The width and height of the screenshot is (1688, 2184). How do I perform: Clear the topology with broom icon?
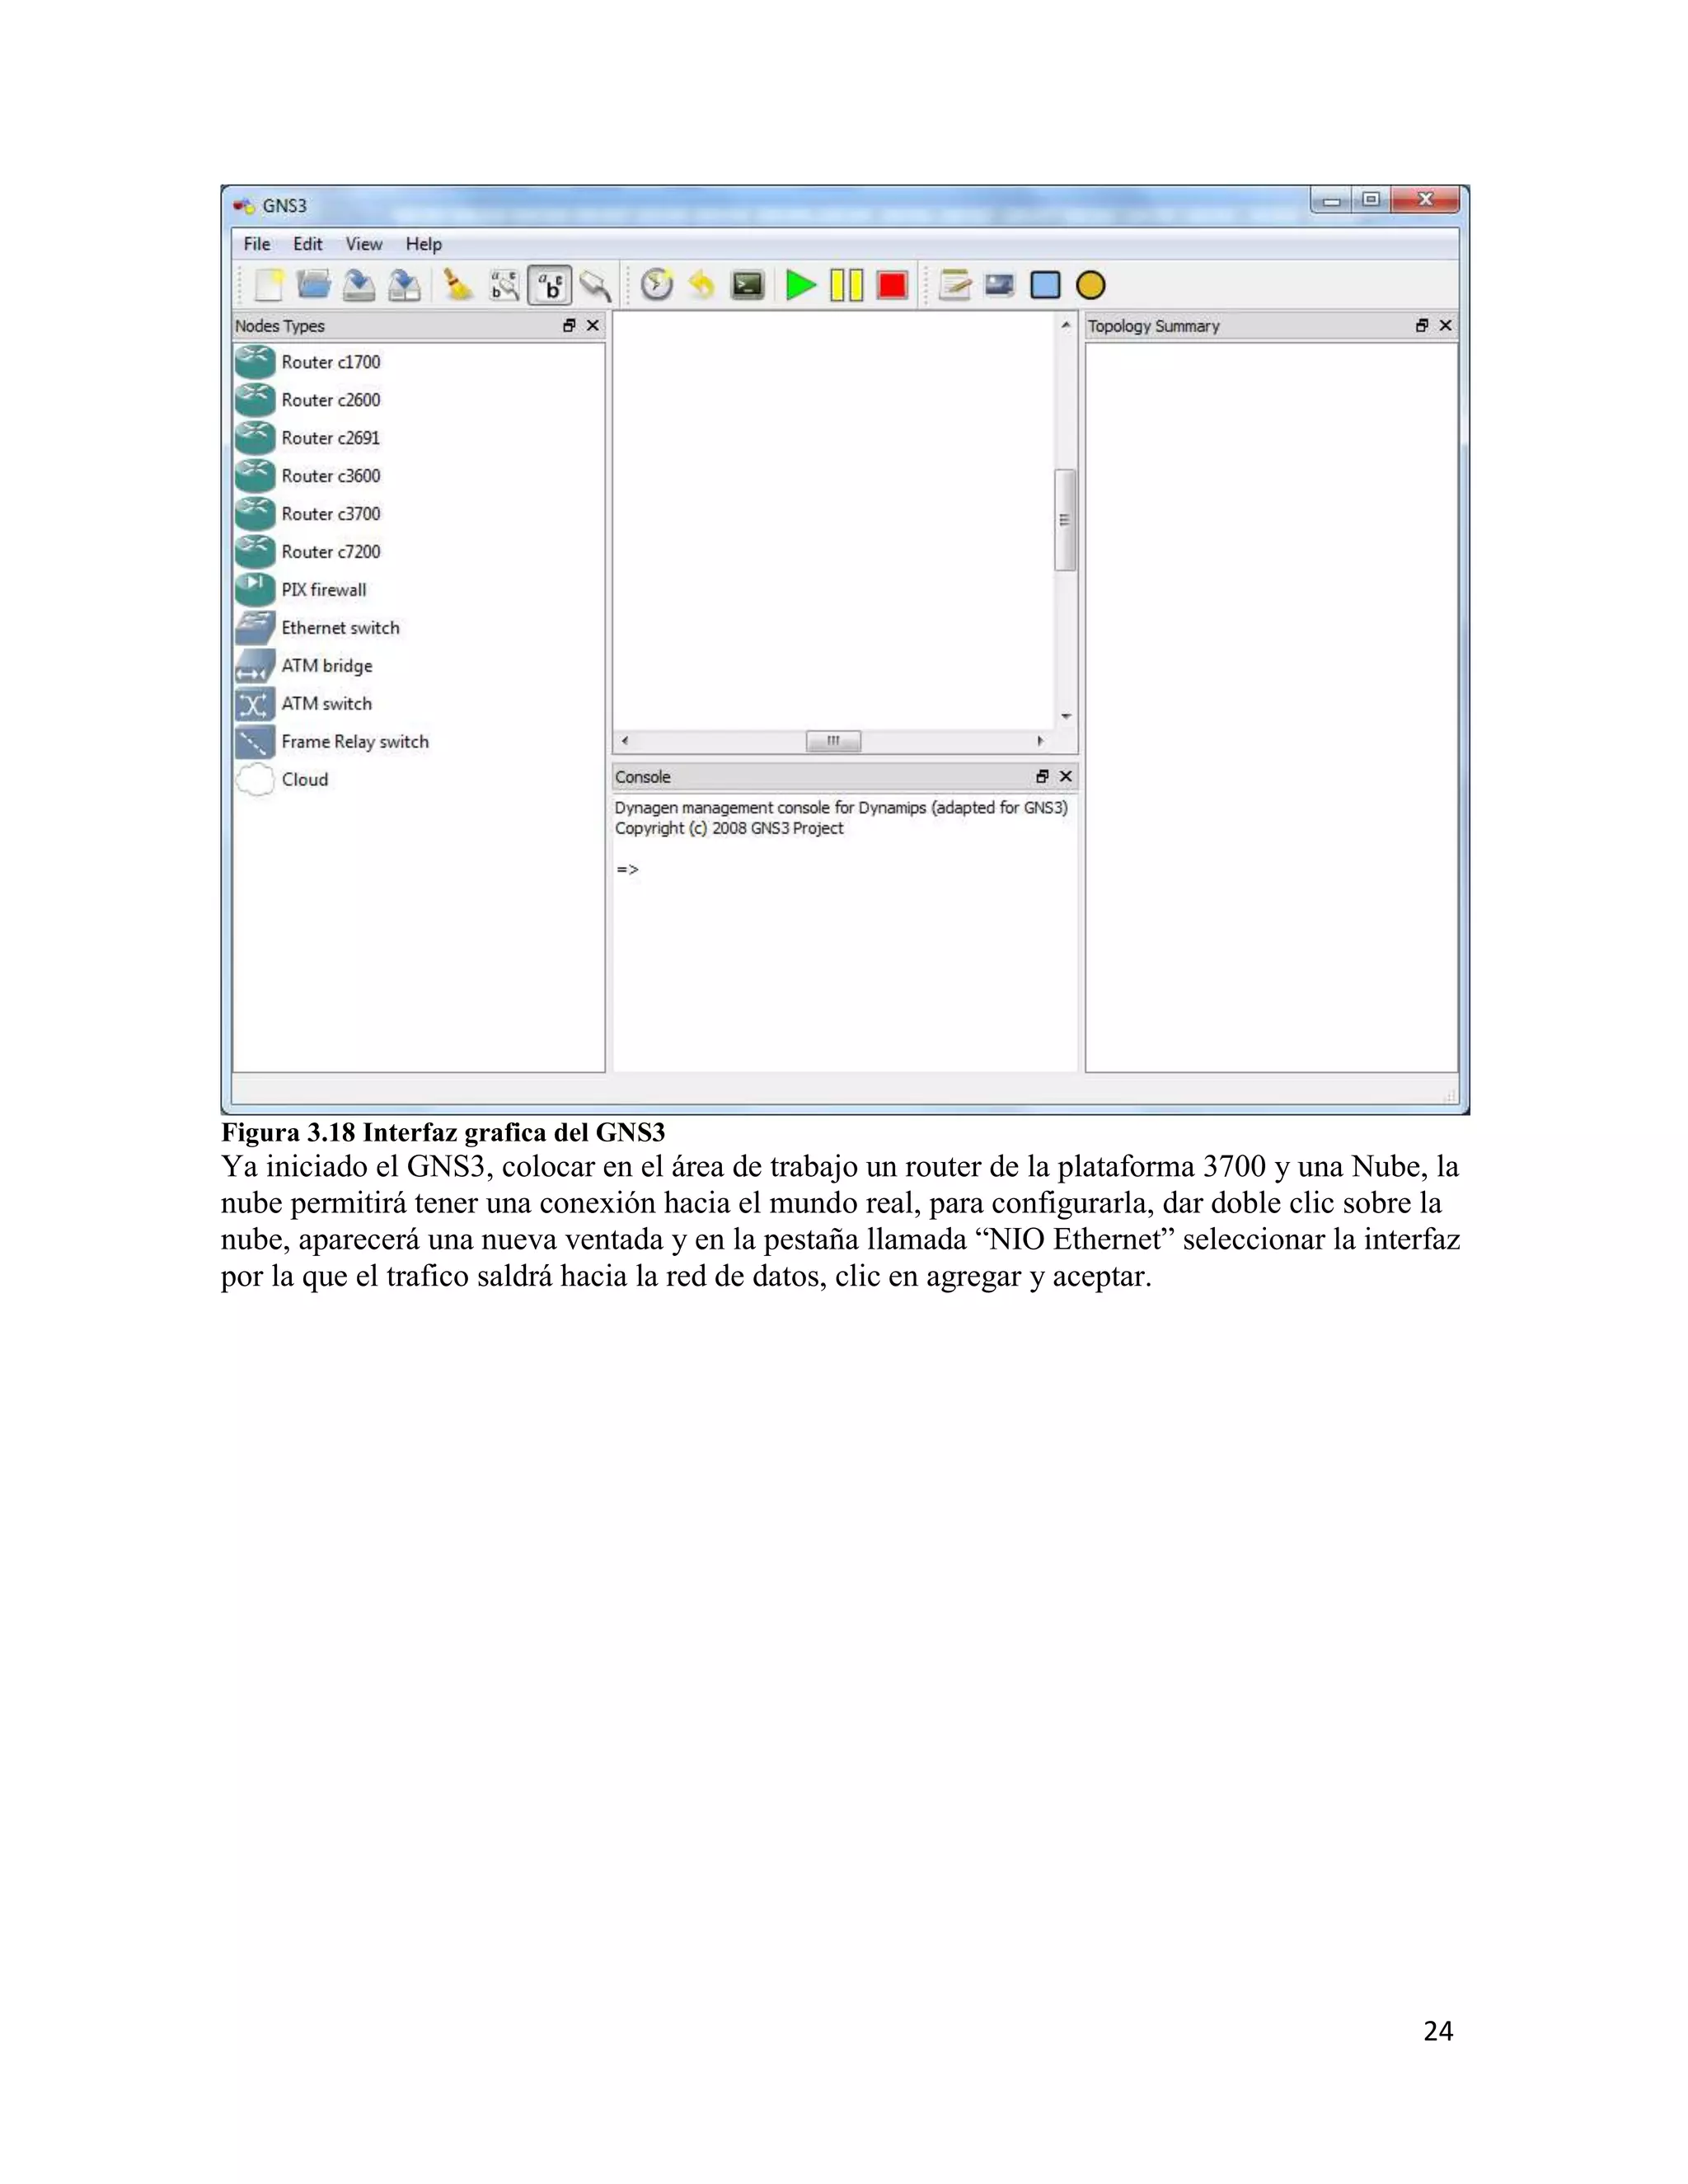pos(458,286)
